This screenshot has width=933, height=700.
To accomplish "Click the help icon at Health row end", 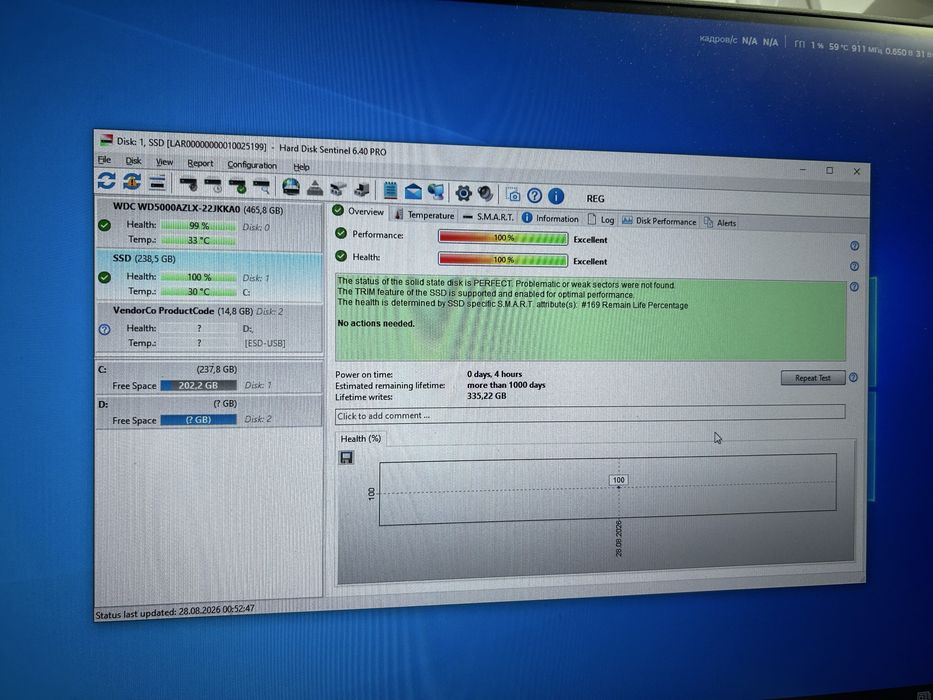I will pos(854,266).
